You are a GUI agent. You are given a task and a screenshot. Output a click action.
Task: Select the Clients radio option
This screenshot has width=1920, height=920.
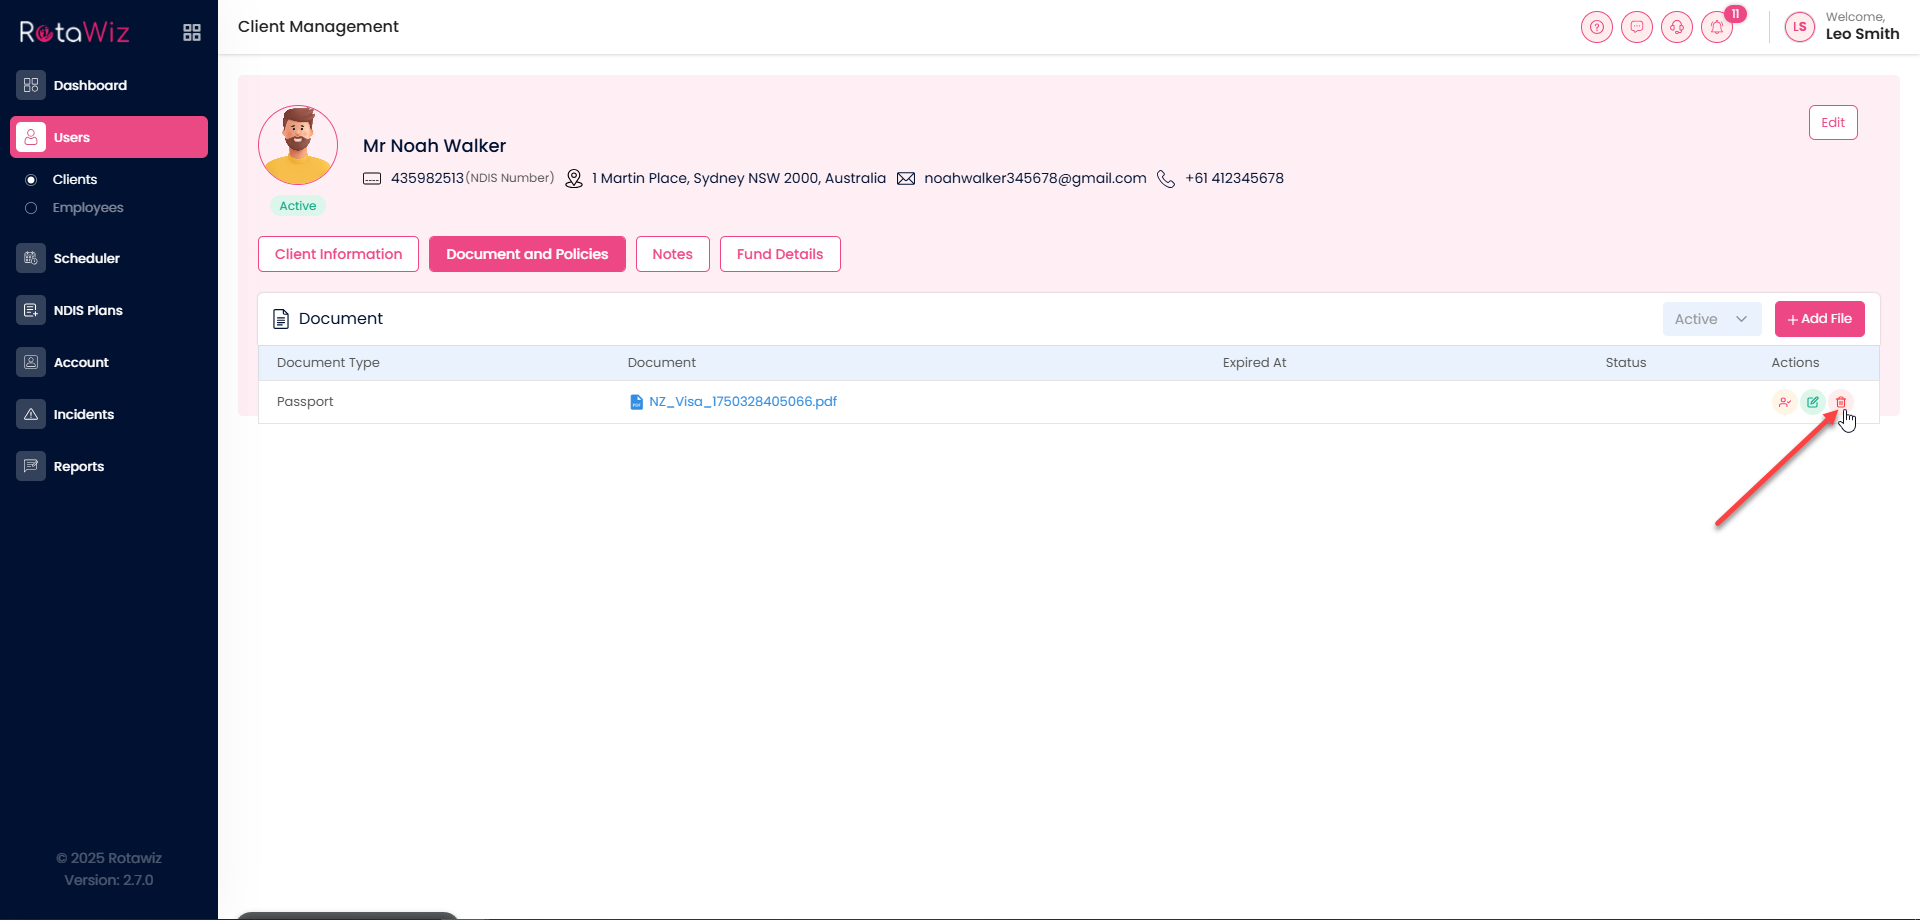coord(31,180)
